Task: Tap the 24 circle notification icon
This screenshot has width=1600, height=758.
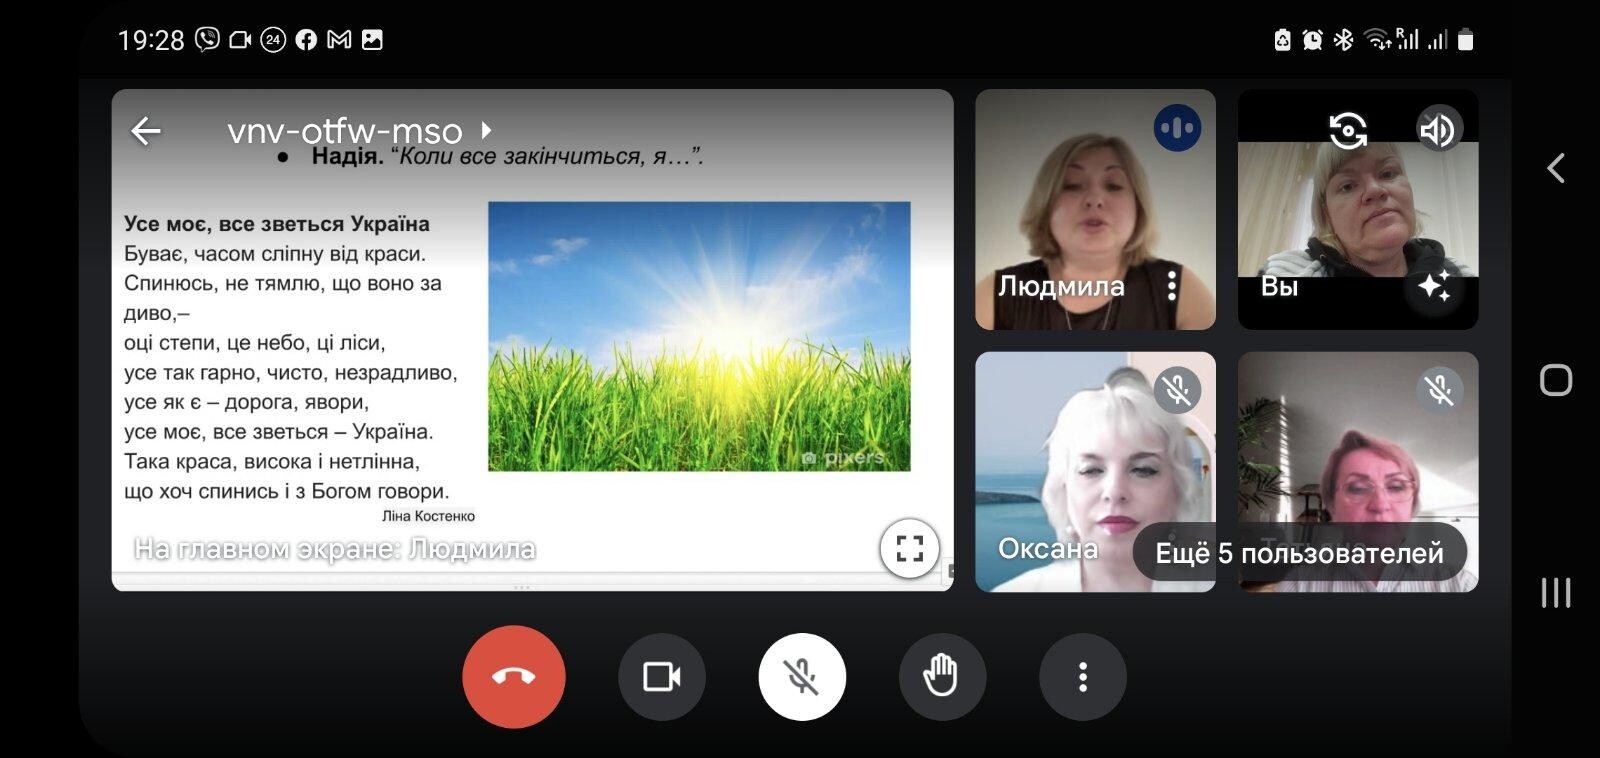Action: [x=273, y=40]
